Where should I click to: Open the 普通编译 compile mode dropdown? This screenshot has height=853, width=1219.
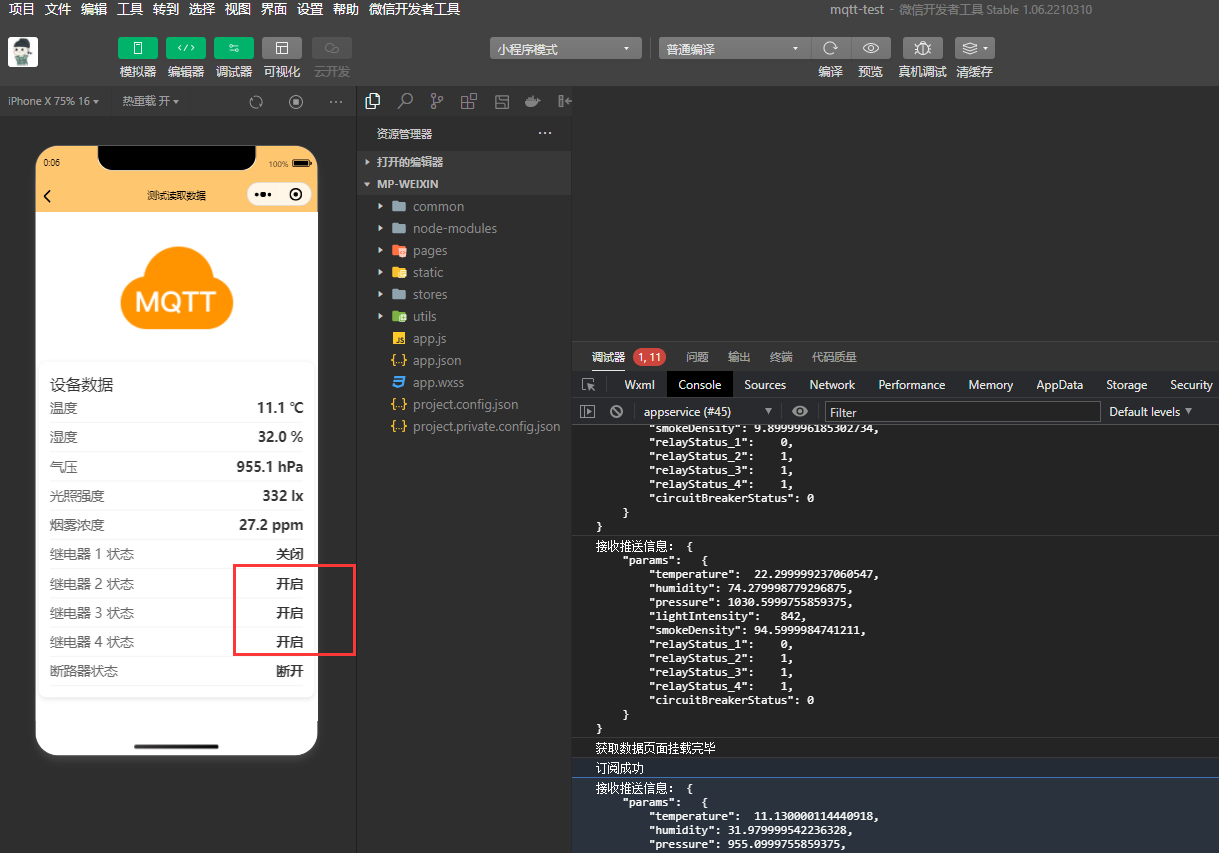pyautogui.click(x=733, y=47)
